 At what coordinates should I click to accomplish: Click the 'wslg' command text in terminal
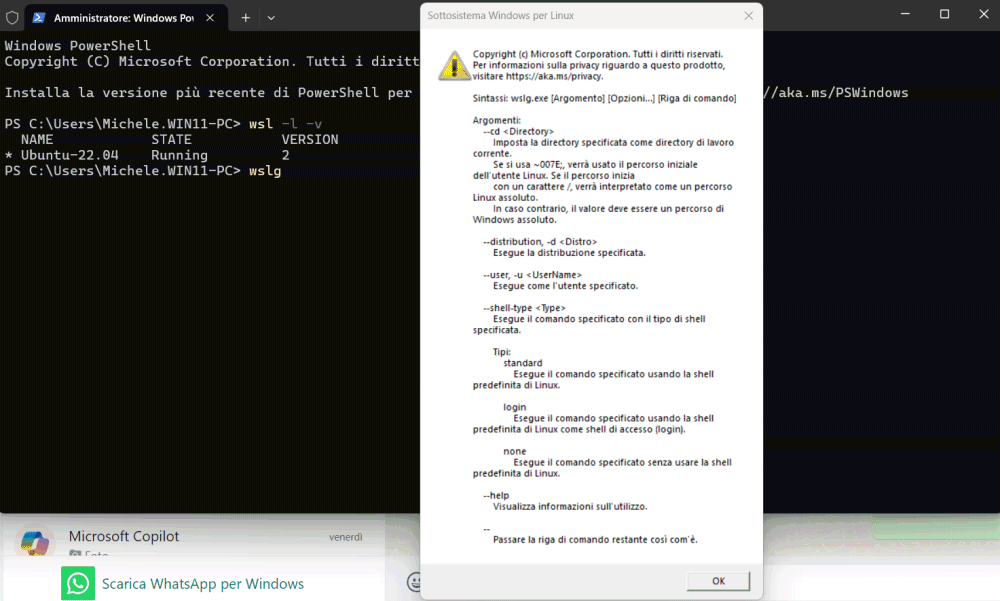point(265,171)
